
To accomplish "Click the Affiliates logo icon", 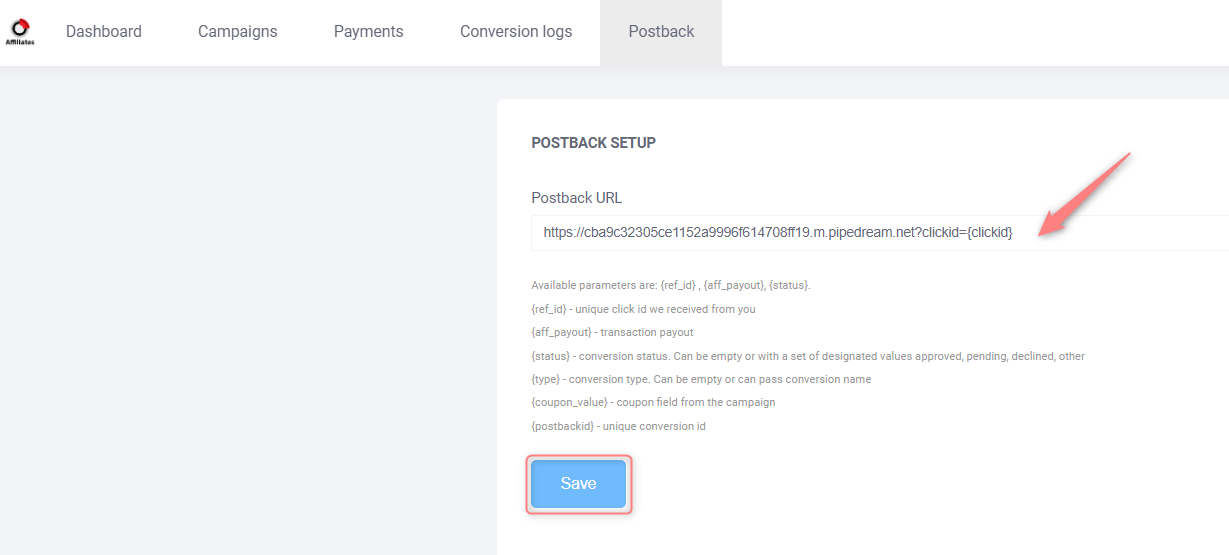I will (x=20, y=31).
